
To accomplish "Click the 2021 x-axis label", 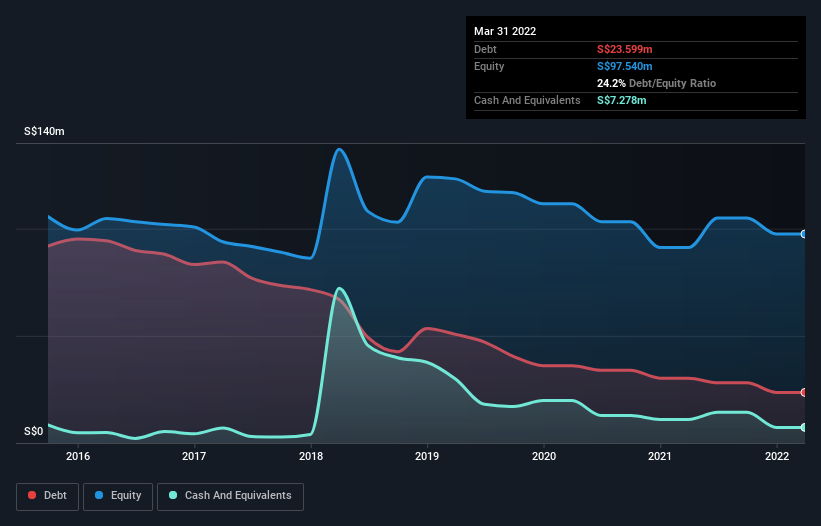I will click(x=660, y=456).
